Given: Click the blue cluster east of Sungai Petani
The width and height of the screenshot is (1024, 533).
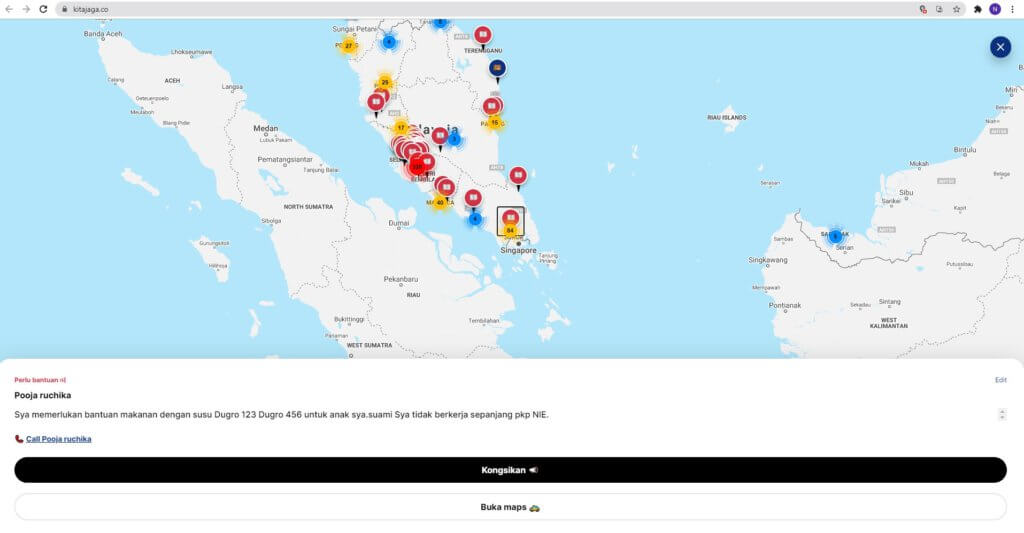Looking at the screenshot, I should click(x=389, y=42).
